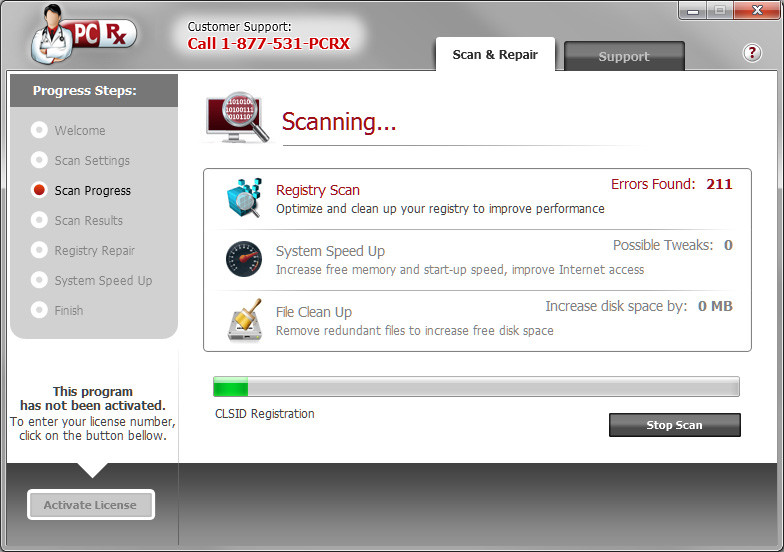Click the System Speed Up gauge icon
The width and height of the screenshot is (784, 552).
click(x=244, y=259)
